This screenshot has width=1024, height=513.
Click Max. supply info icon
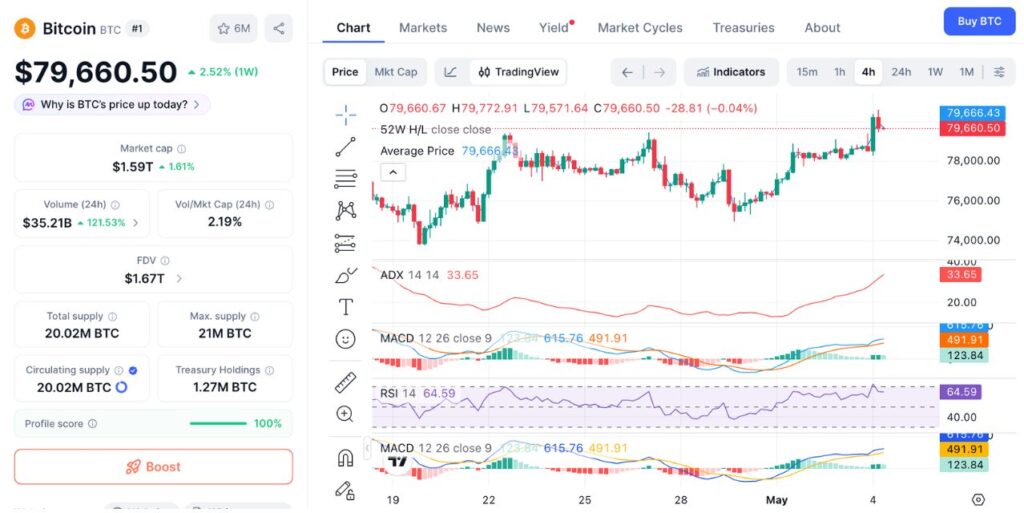click(x=255, y=317)
